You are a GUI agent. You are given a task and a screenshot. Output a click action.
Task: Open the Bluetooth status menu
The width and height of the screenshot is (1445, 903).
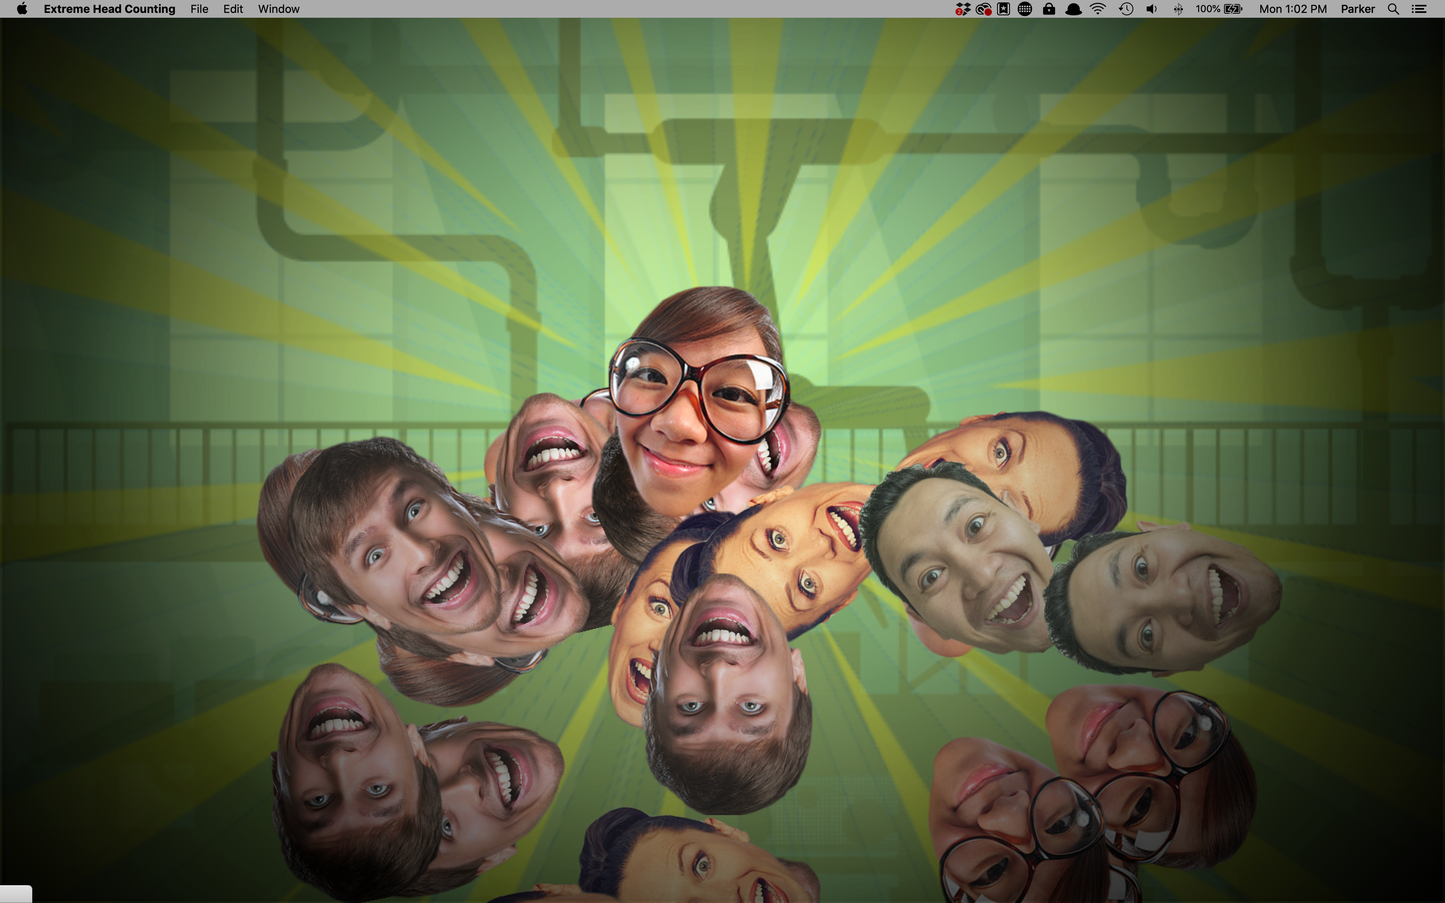1178,9
